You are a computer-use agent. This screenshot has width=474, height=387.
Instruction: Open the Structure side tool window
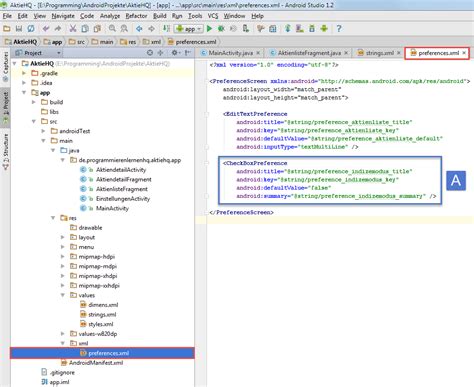pyautogui.click(x=6, y=152)
